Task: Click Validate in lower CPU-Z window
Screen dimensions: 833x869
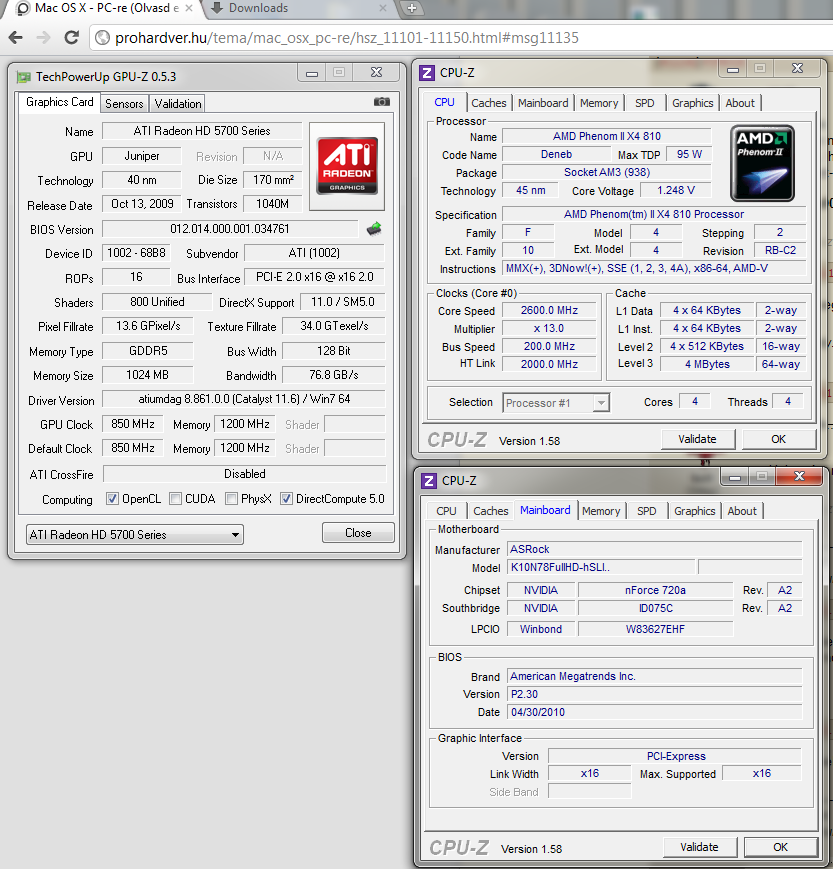Action: 699,847
